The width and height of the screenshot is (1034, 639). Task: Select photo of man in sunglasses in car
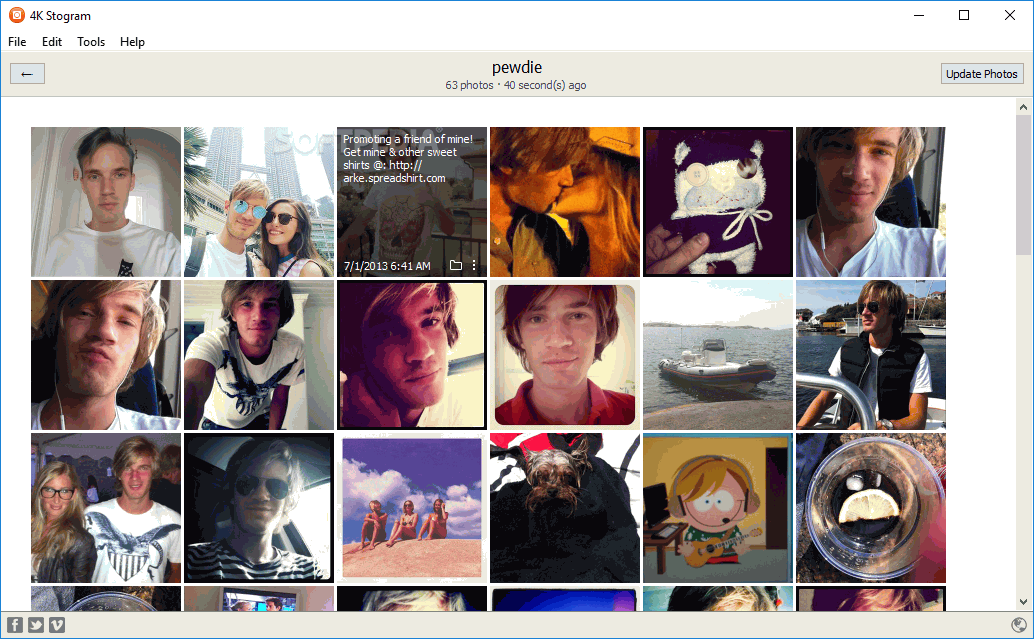pyautogui.click(x=258, y=508)
